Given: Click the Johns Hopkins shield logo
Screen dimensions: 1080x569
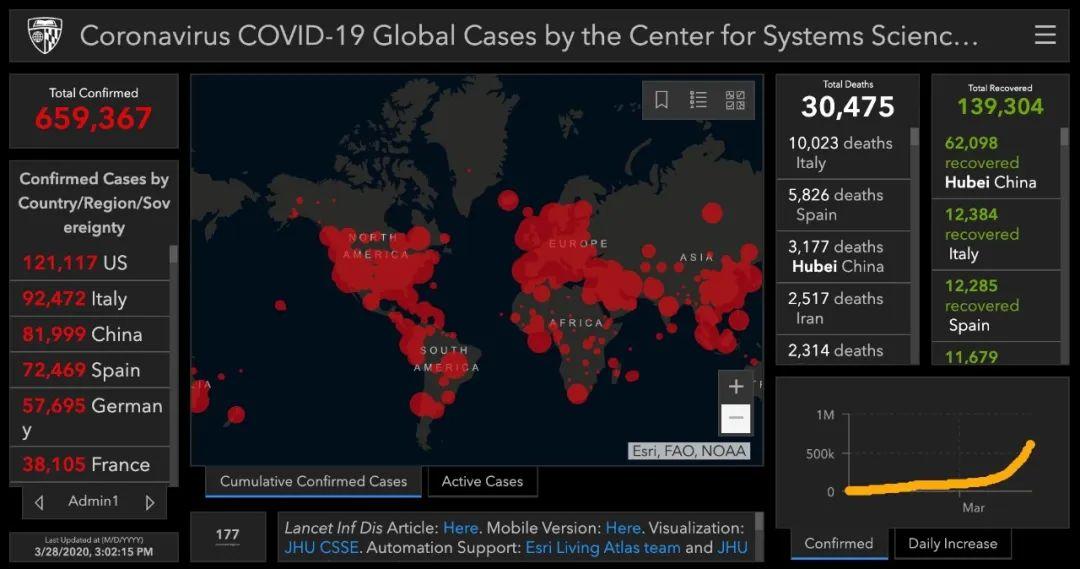Looking at the screenshot, I should tap(44, 36).
